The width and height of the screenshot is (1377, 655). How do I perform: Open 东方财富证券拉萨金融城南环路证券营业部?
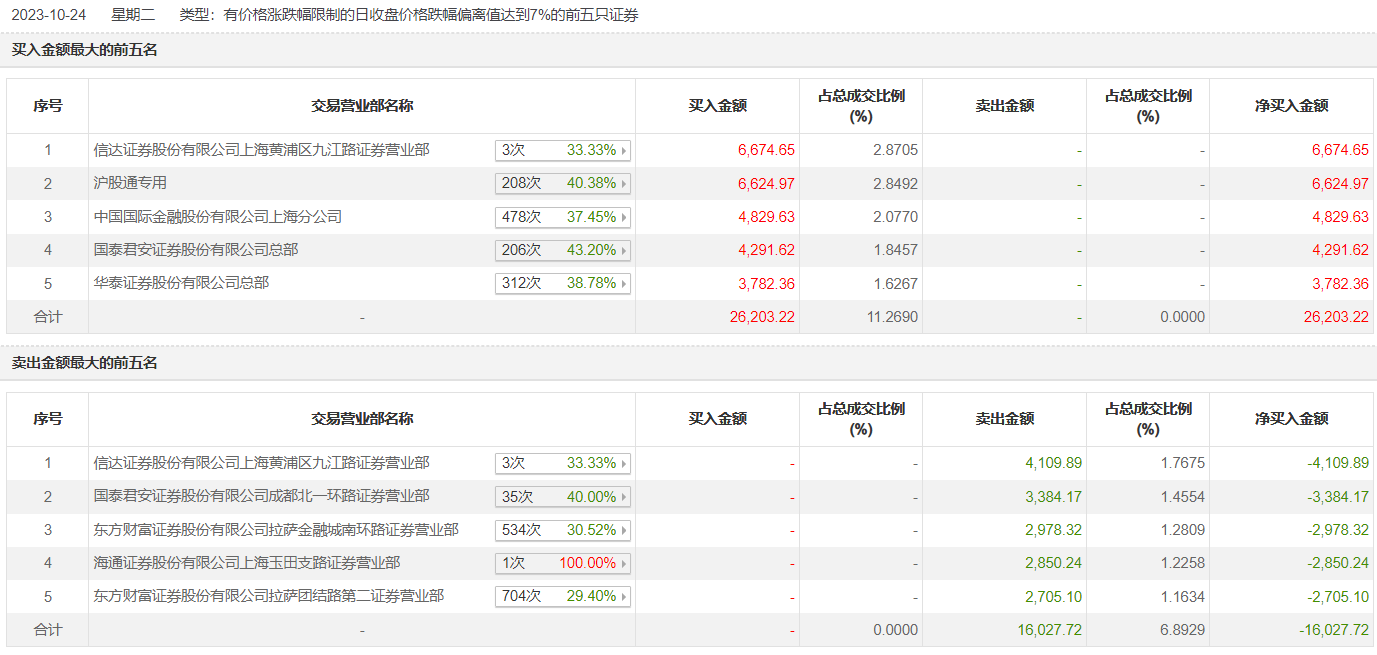277,529
